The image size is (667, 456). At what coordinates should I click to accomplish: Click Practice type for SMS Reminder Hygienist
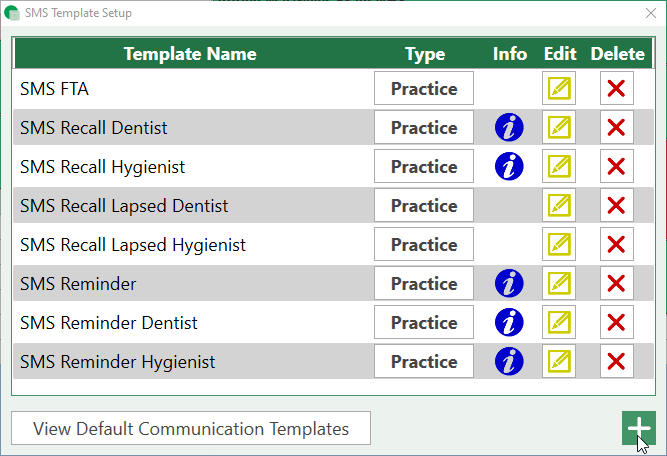coord(424,361)
